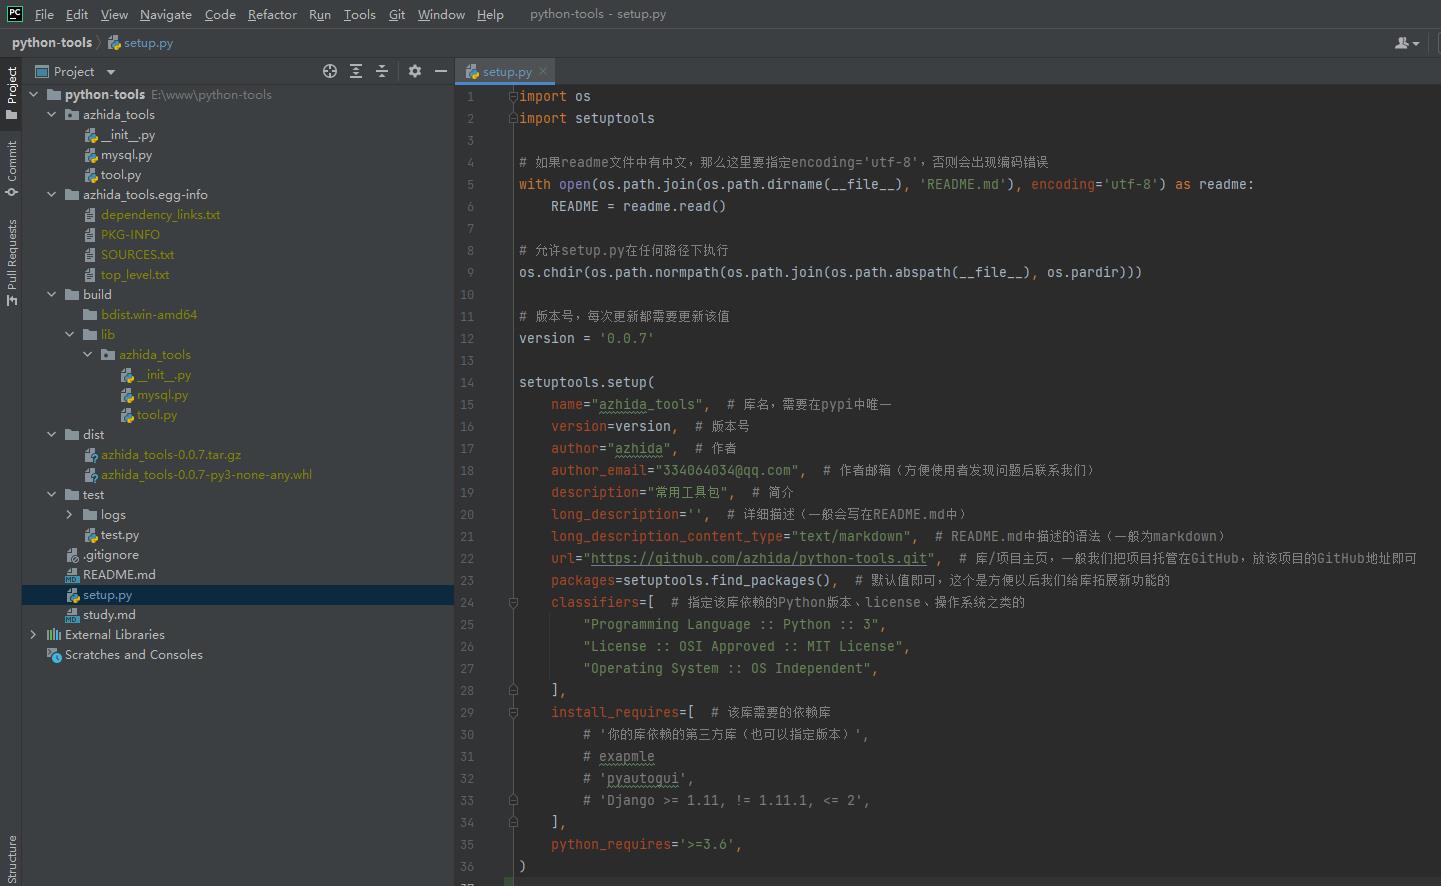Open the Refactor menu

tap(272, 14)
